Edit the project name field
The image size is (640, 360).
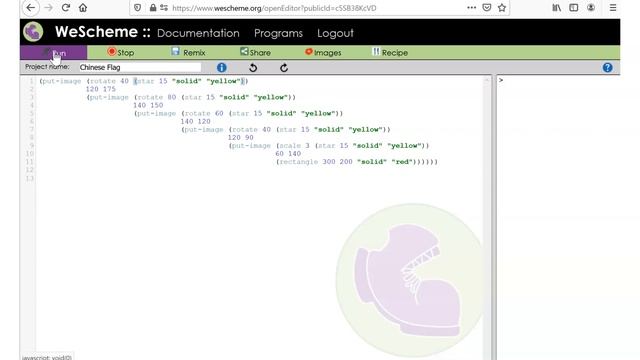[140, 67]
